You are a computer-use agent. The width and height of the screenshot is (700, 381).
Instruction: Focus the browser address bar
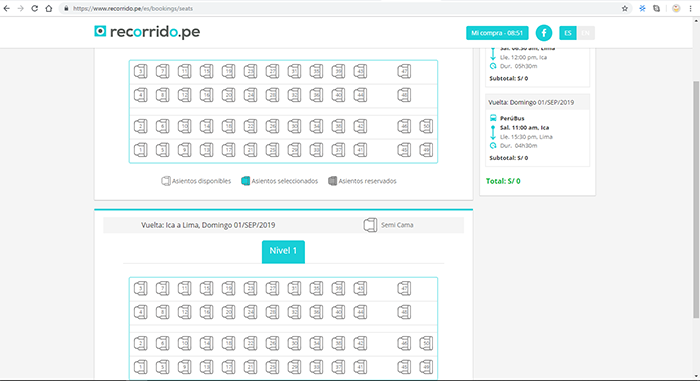344,8
